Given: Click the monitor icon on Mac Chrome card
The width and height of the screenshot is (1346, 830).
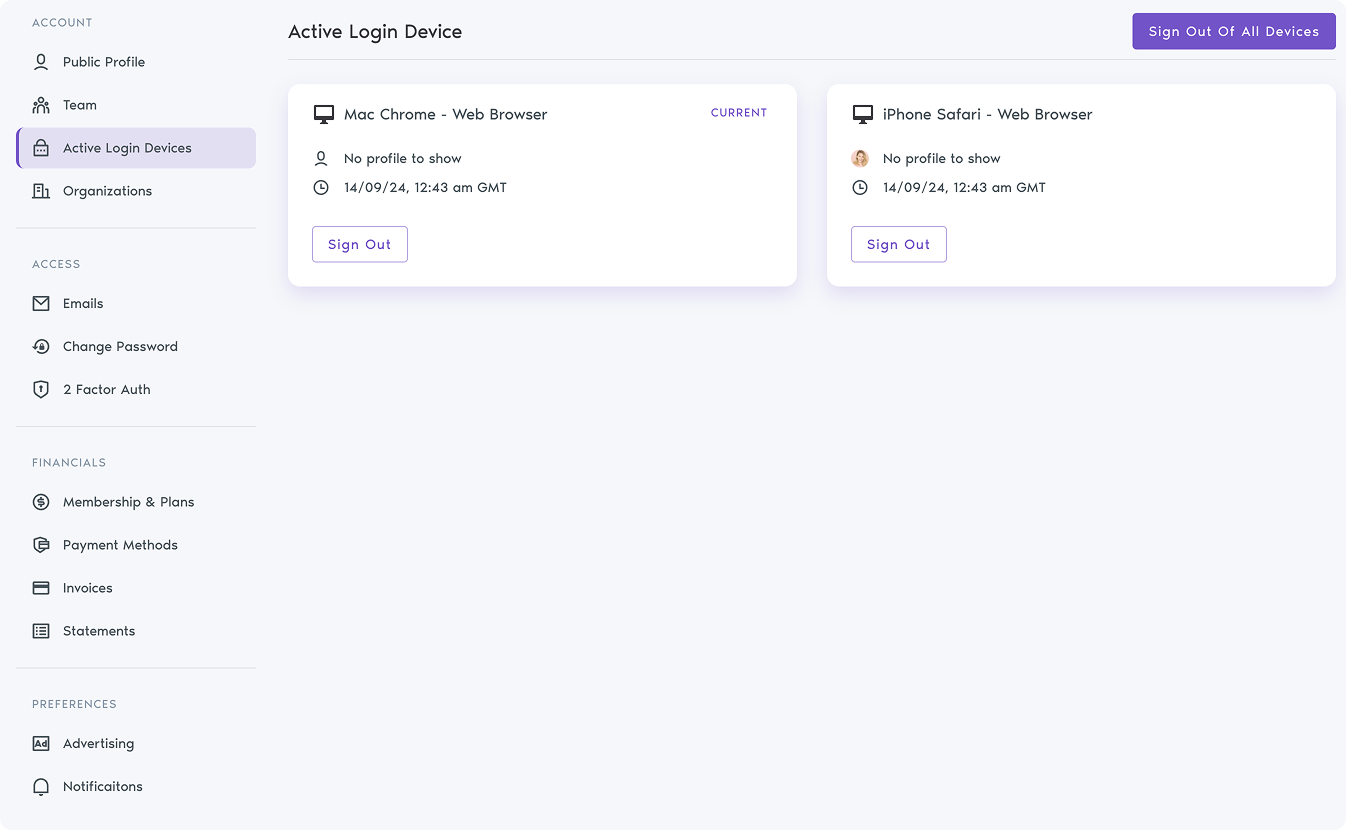Looking at the screenshot, I should 322,113.
